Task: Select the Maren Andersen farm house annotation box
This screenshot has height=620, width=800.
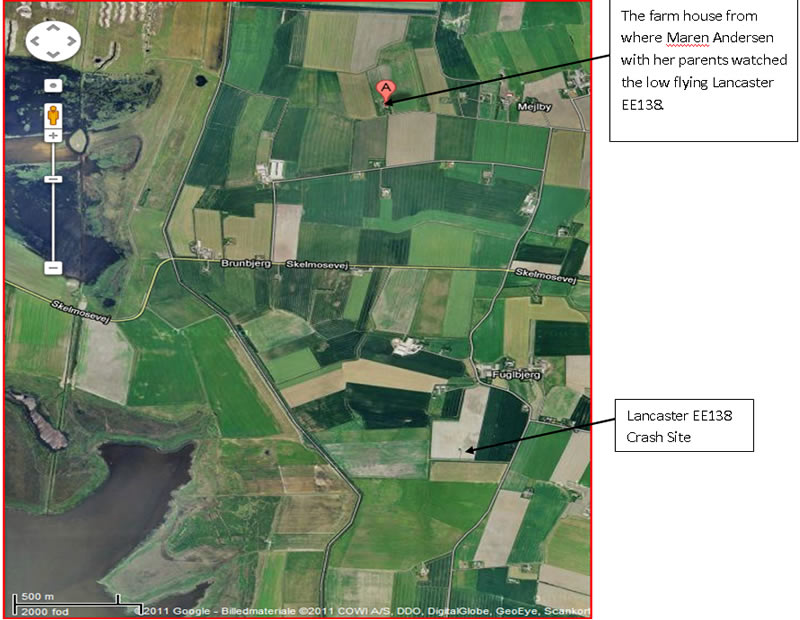Action: click(x=703, y=70)
